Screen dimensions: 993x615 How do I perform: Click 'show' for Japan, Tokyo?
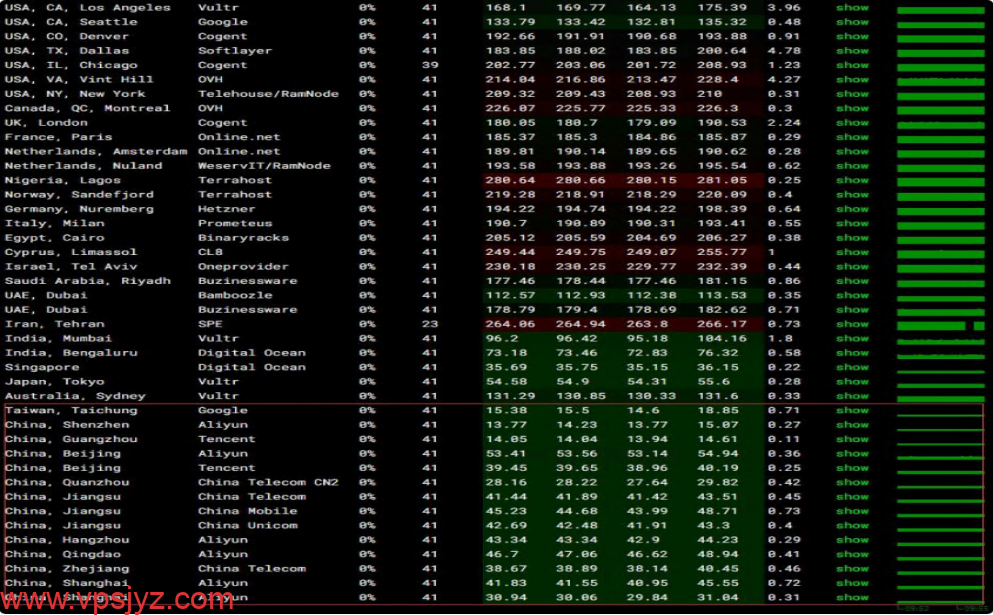click(852, 382)
